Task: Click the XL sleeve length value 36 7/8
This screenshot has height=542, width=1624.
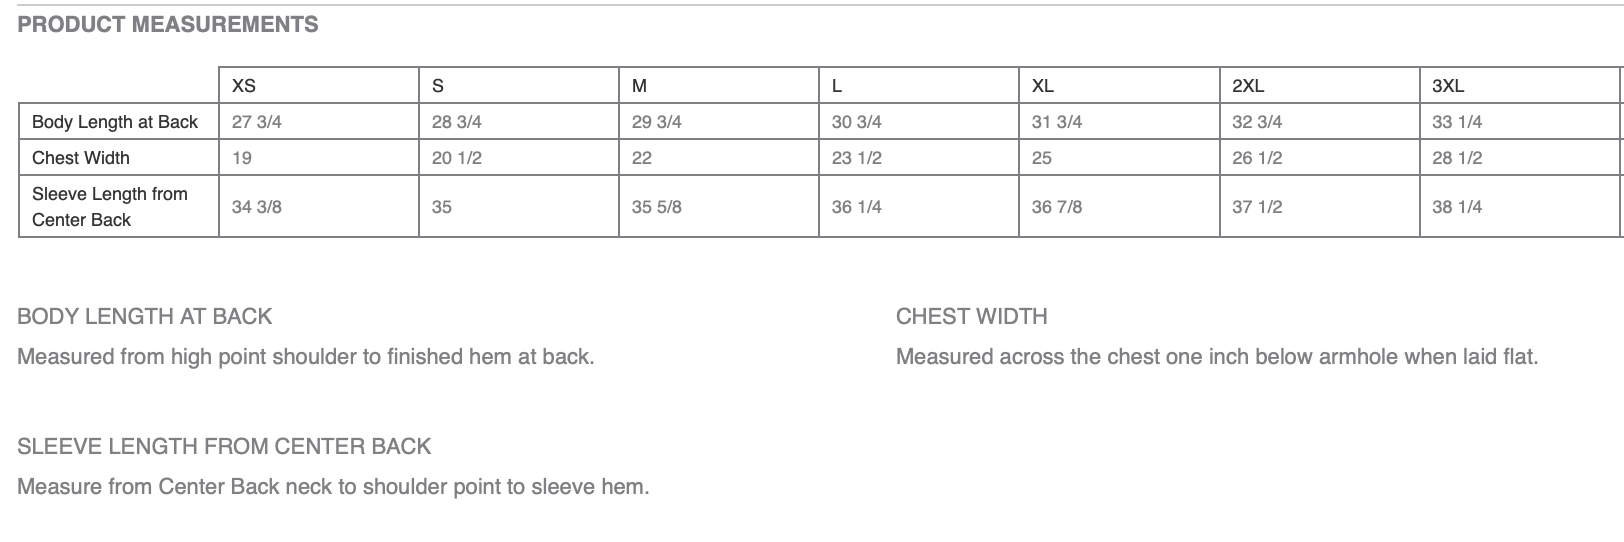Action: (1057, 207)
